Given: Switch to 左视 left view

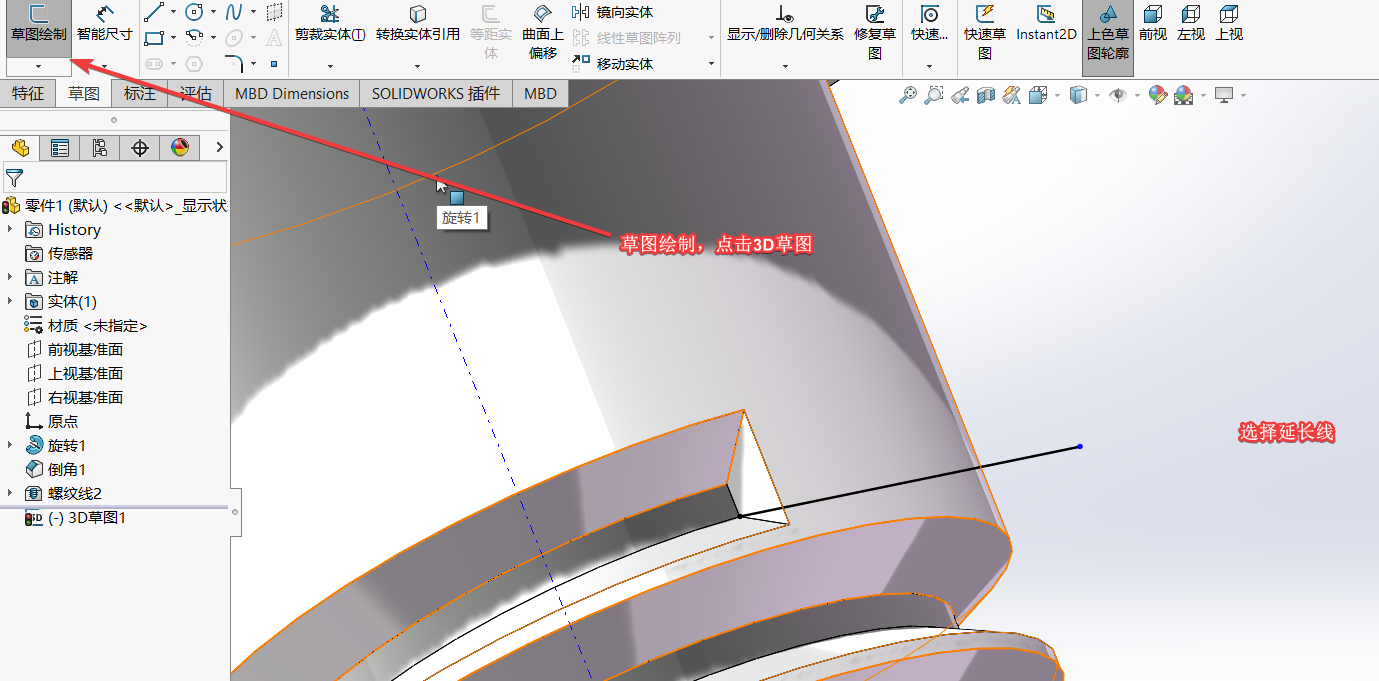Looking at the screenshot, I should click(1191, 23).
